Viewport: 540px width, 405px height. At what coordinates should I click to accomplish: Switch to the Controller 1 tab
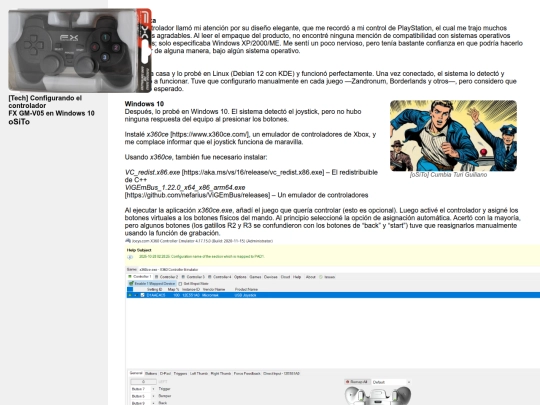[x=140, y=277]
